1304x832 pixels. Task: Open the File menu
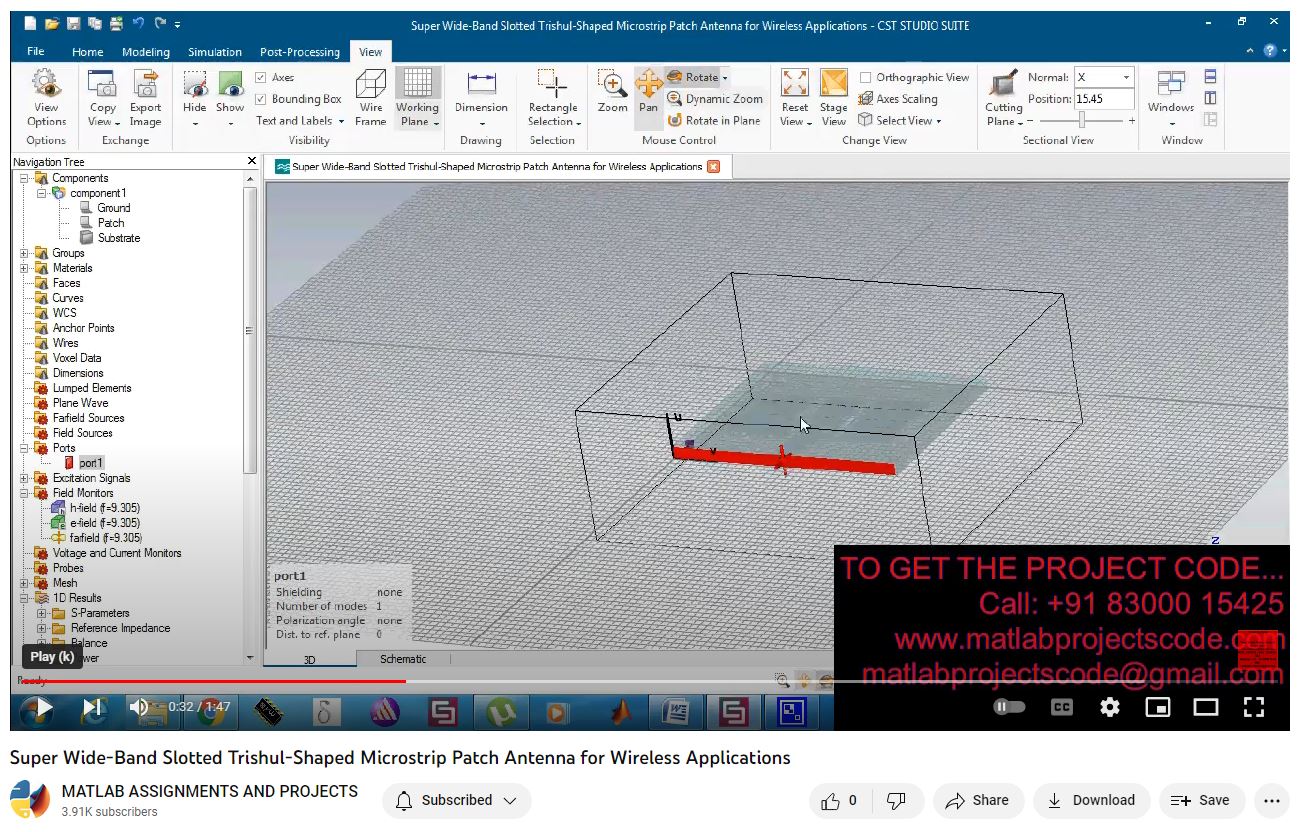pos(35,51)
